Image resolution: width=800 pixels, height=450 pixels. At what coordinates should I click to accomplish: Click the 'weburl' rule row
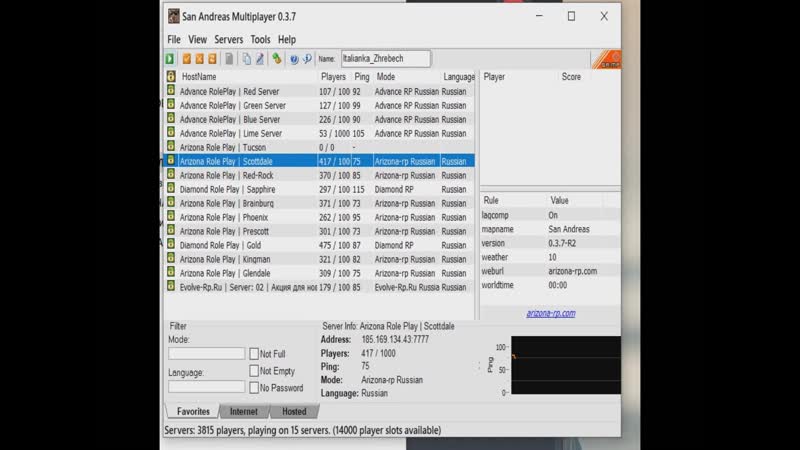coord(551,271)
